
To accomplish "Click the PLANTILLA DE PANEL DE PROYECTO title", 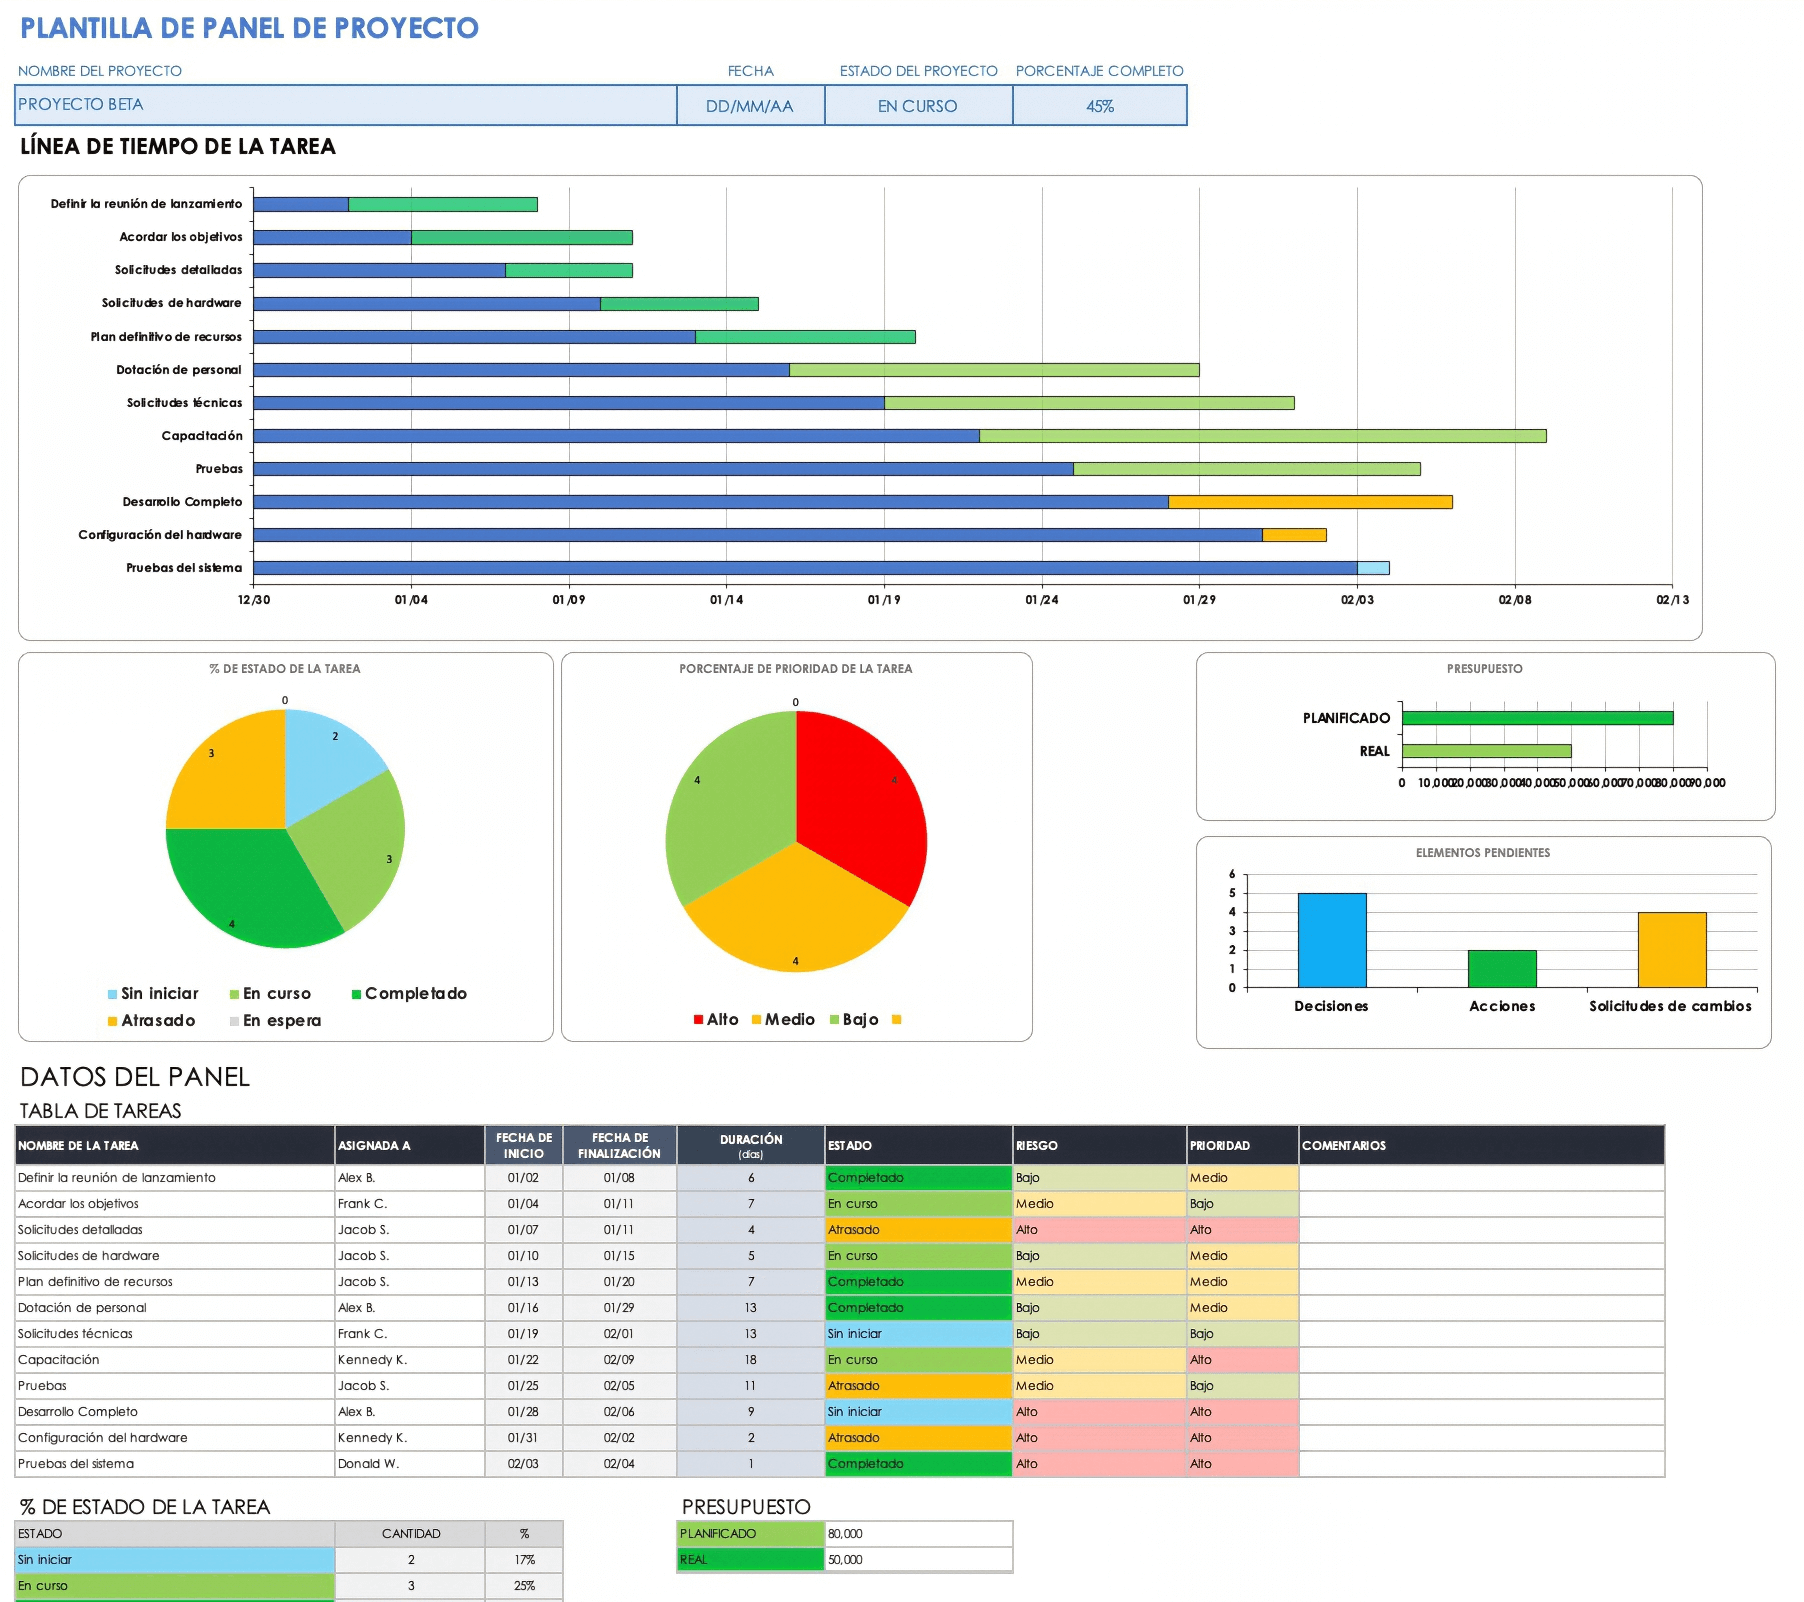I will coord(250,28).
